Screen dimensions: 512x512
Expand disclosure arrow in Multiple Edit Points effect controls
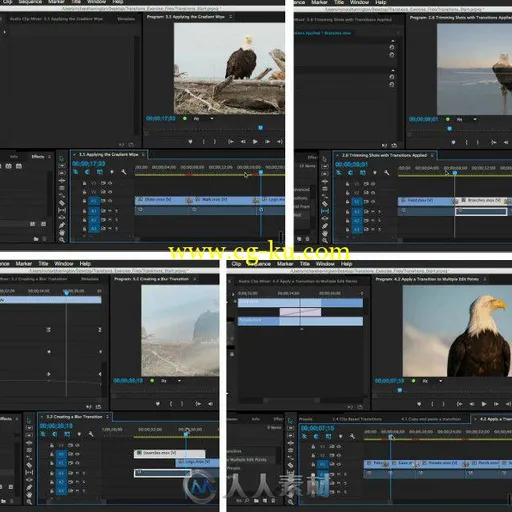[x=233, y=294]
